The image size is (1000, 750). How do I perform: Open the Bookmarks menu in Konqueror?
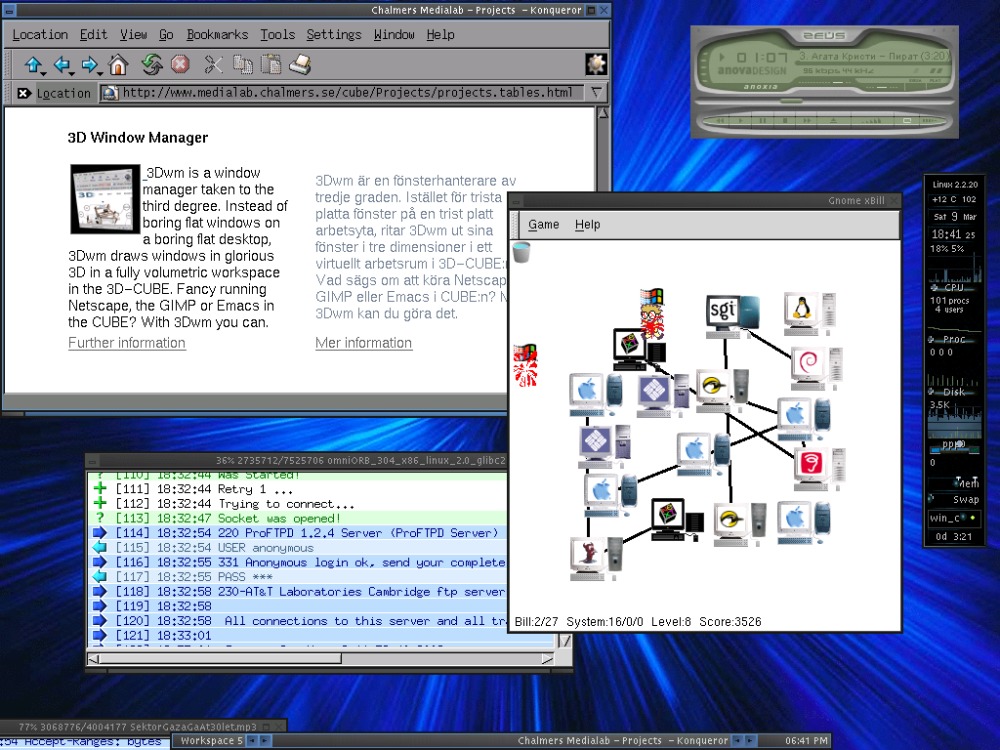tap(217, 34)
